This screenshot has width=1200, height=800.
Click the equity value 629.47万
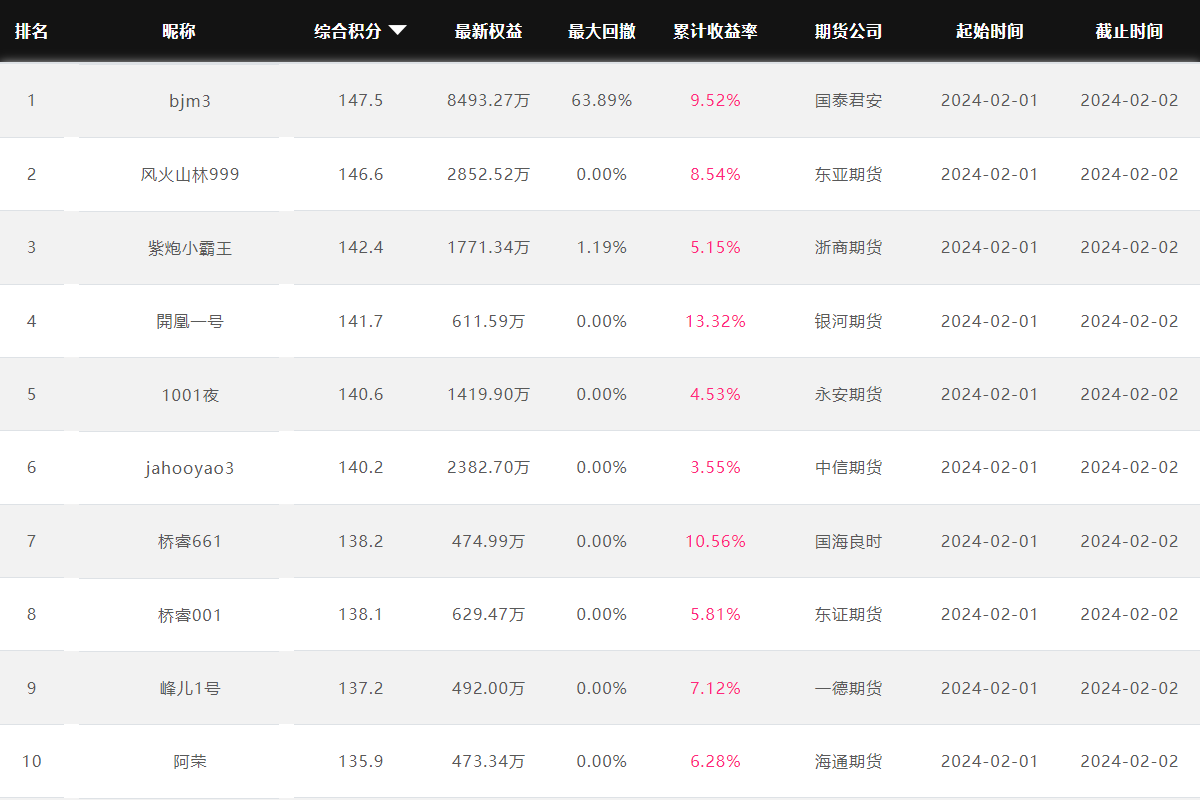489,614
